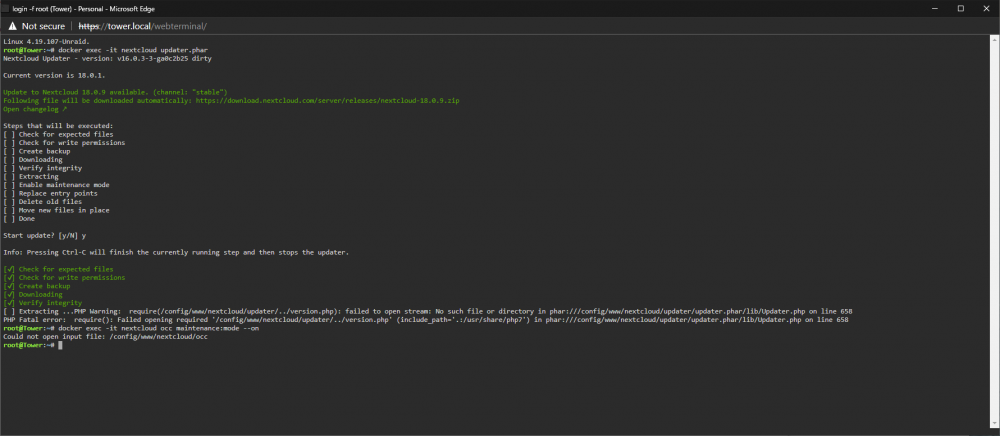Click the unchecked 'Delete old files' step line
1000x436 pixels.
click(x=43, y=202)
